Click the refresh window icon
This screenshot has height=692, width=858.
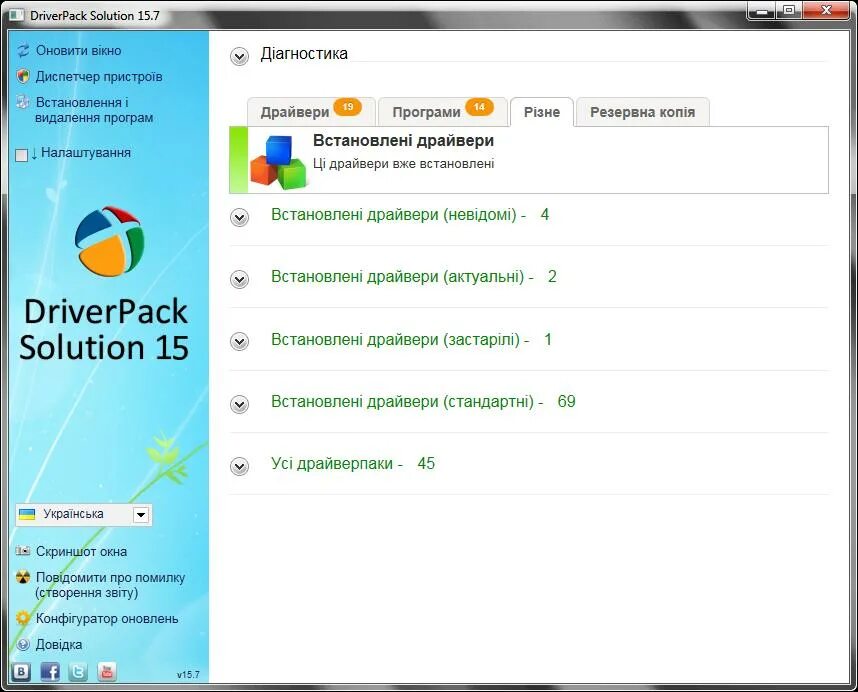pos(23,51)
